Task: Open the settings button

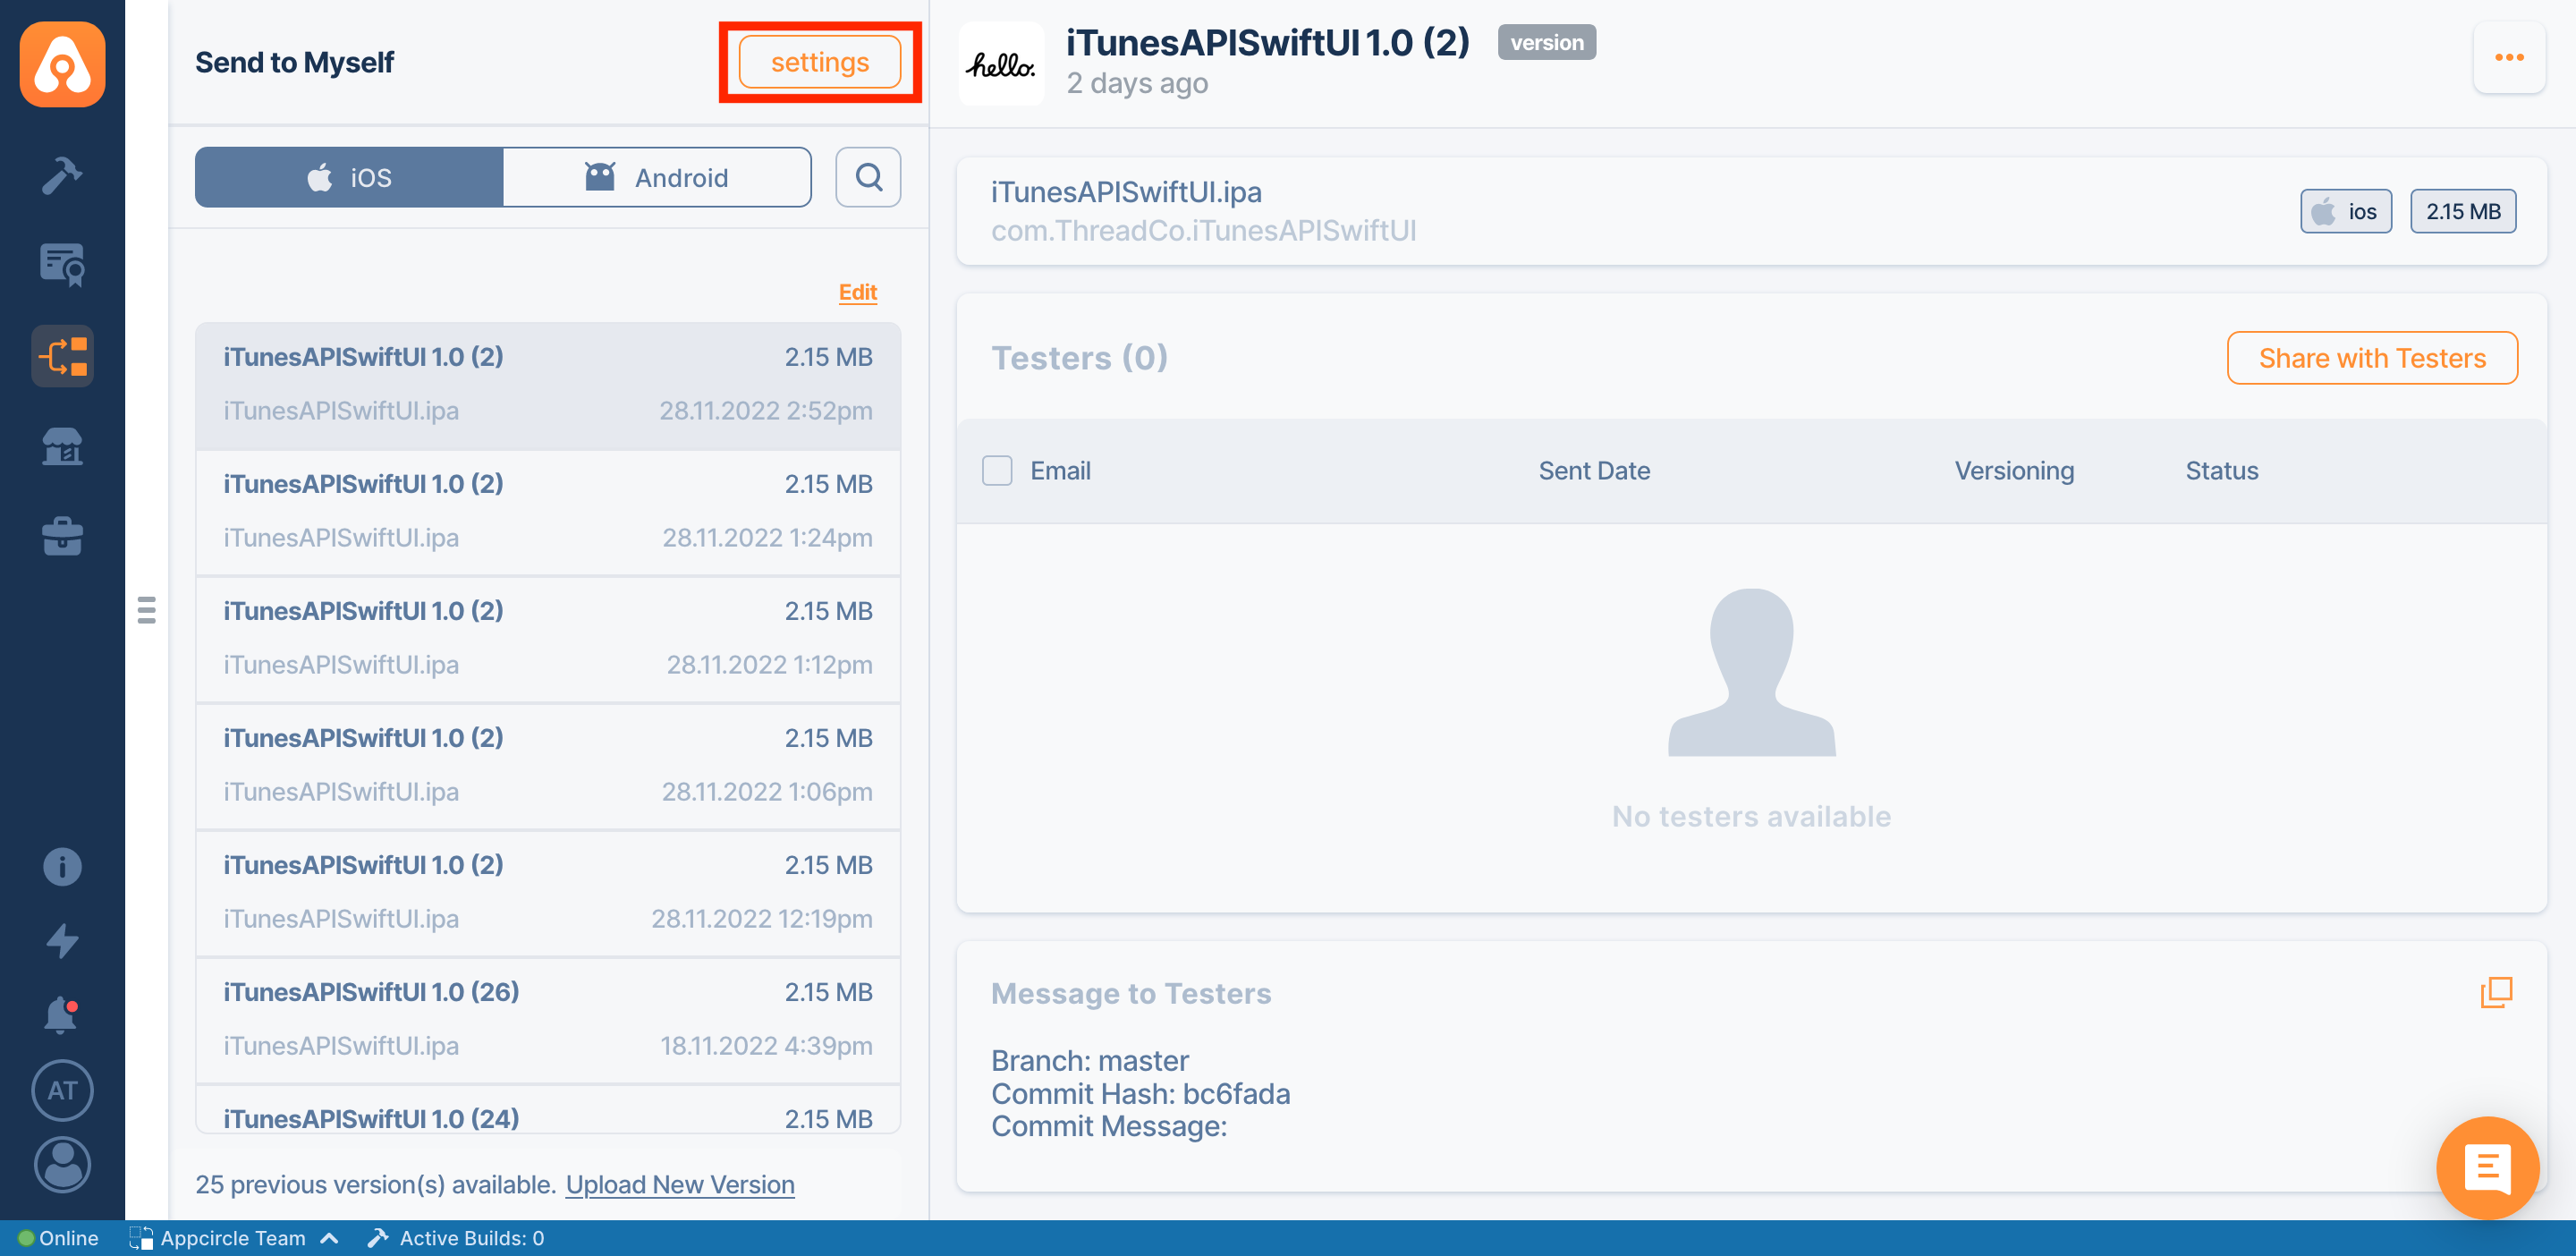Action: coord(819,62)
